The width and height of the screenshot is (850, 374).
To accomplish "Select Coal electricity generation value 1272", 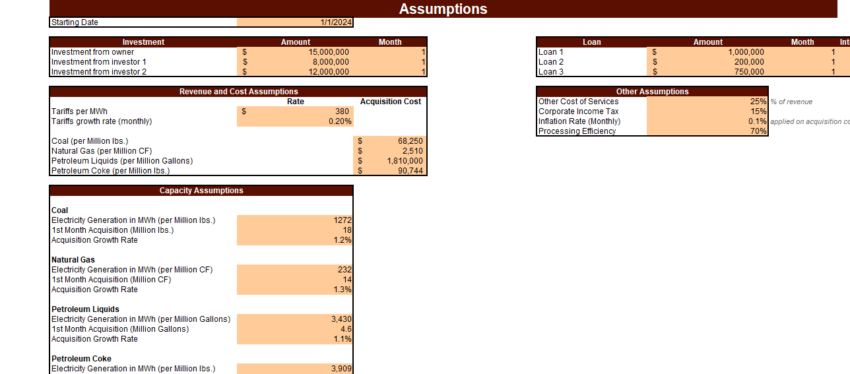I will click(x=295, y=220).
